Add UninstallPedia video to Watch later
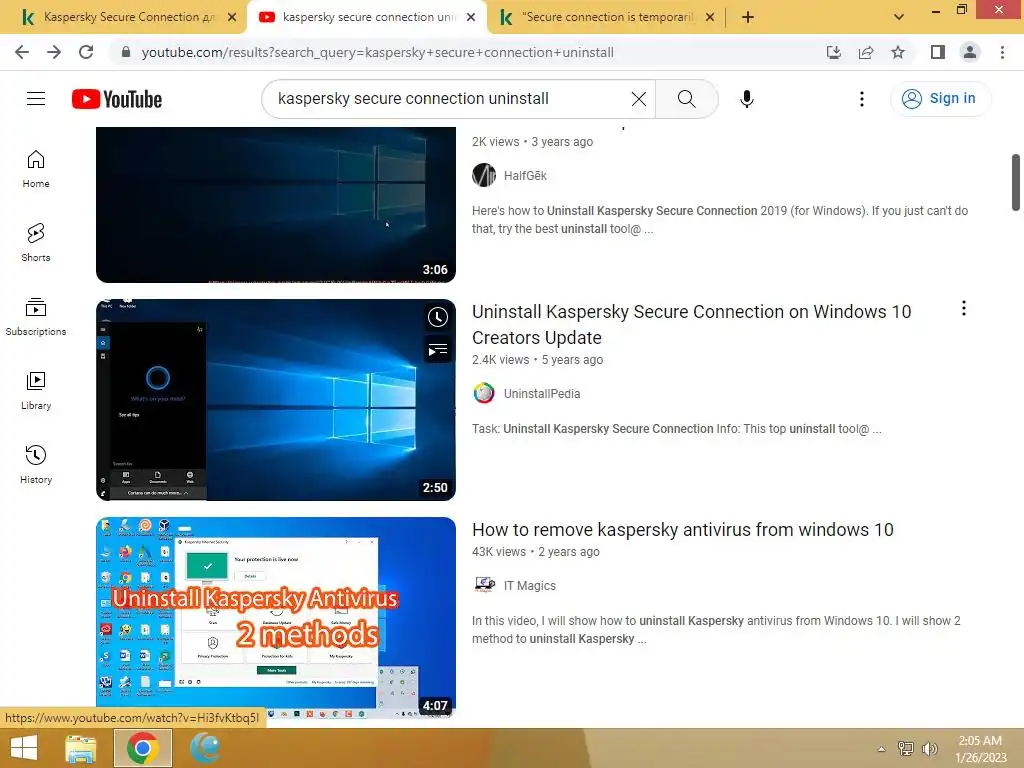 [x=438, y=317]
